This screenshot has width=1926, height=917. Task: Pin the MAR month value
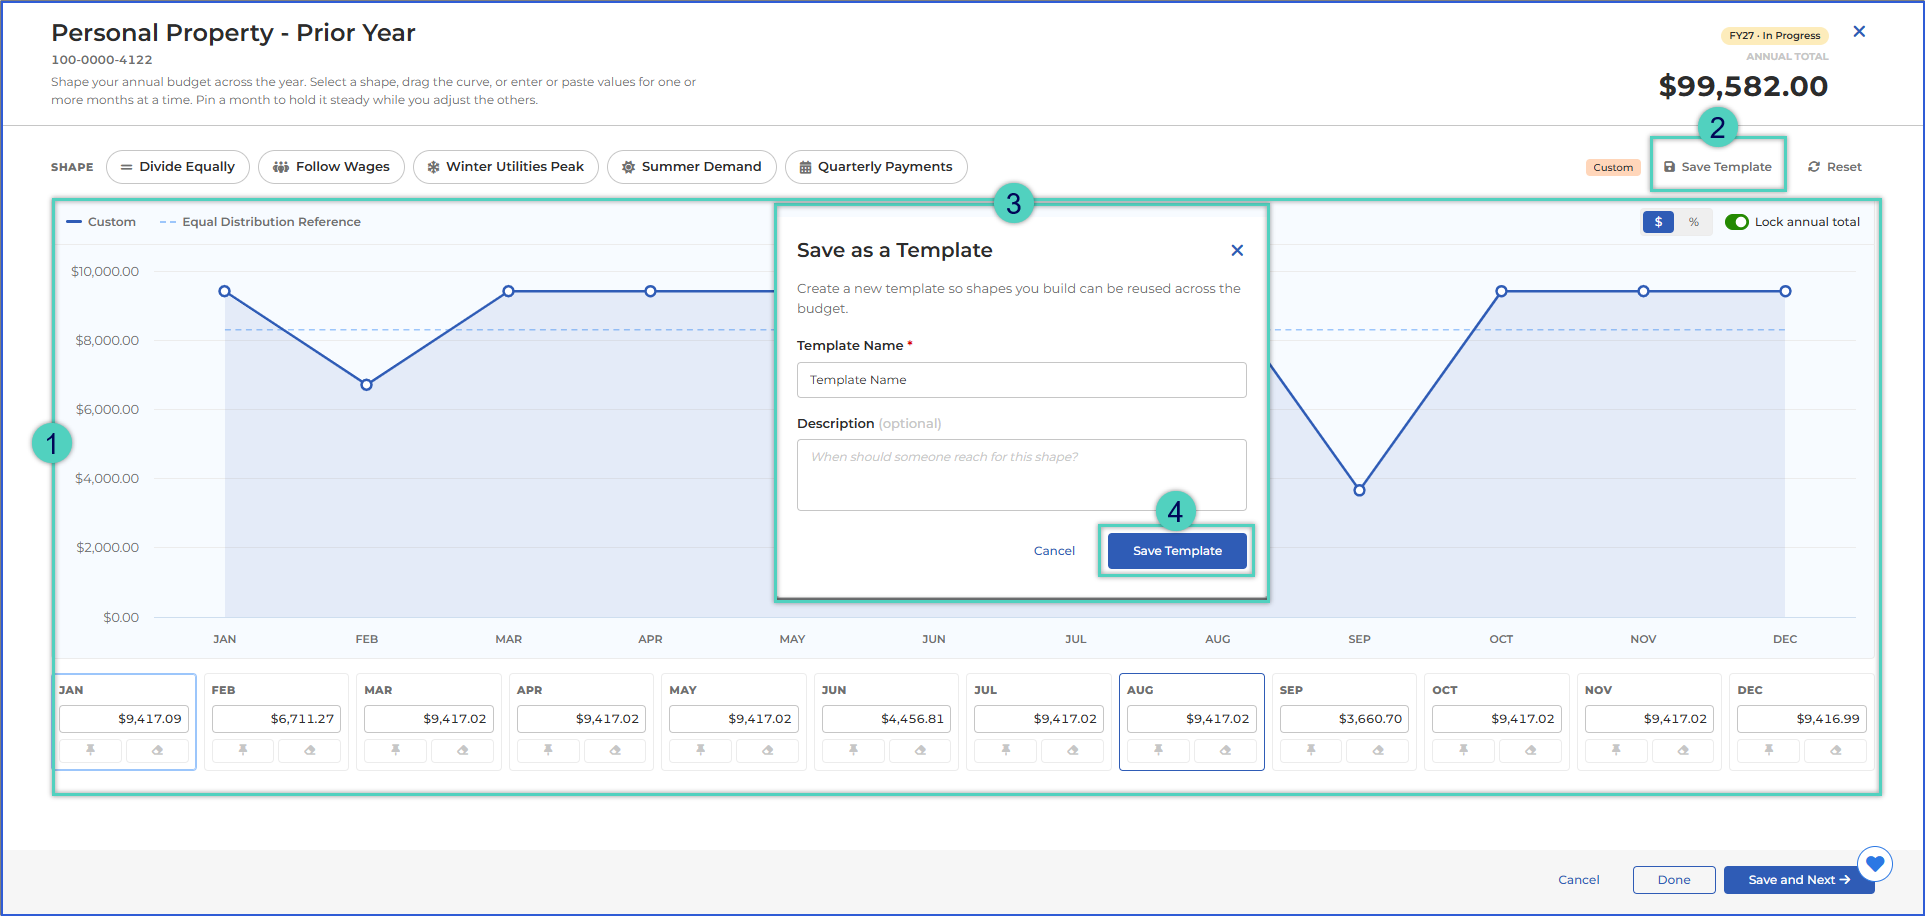click(x=396, y=750)
